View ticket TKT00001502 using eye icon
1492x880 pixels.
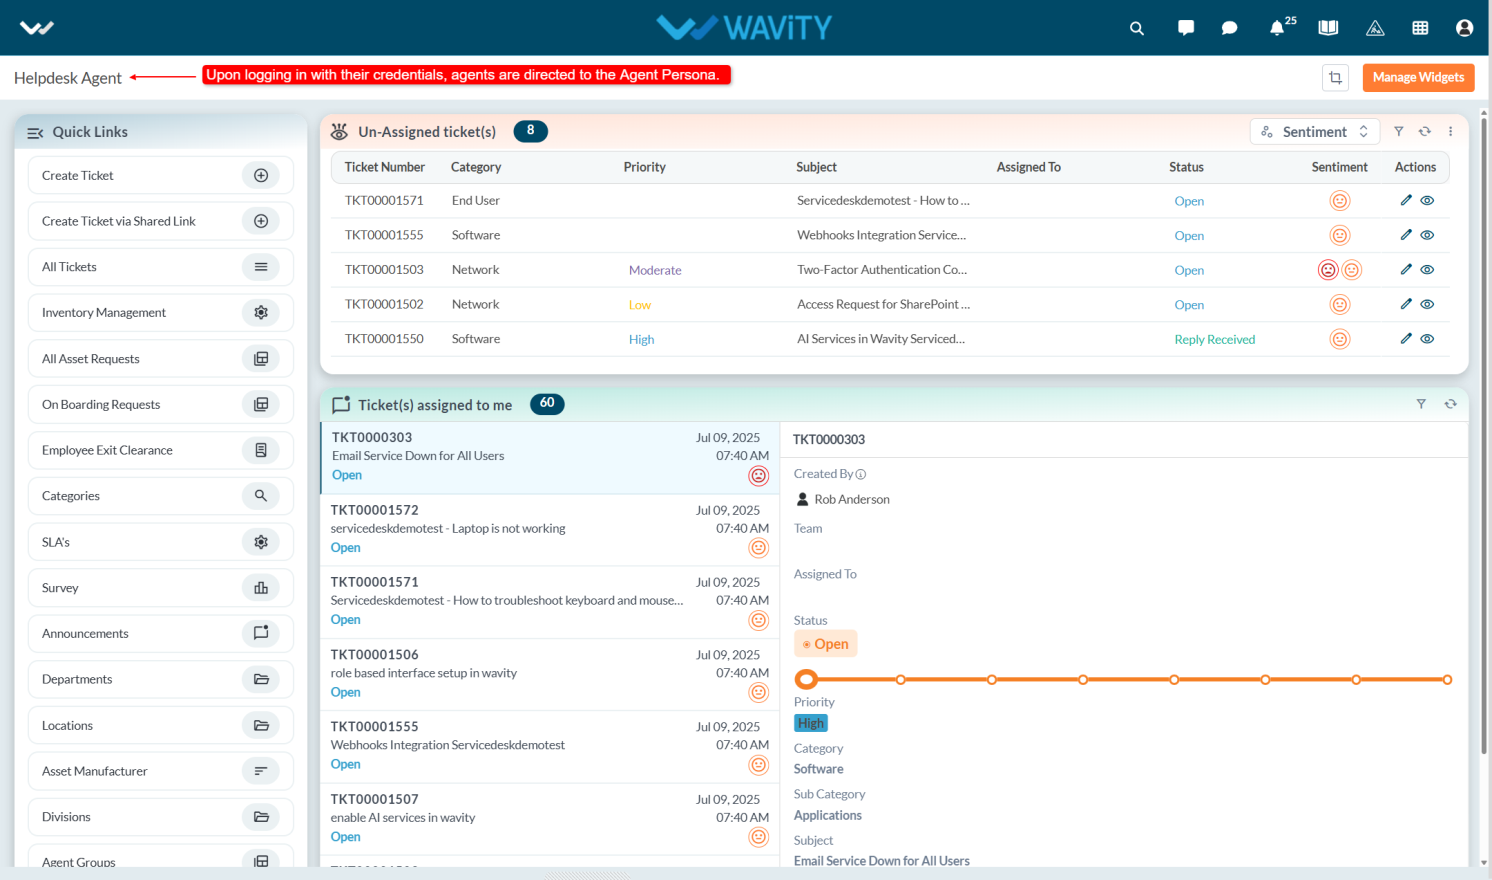(x=1427, y=304)
